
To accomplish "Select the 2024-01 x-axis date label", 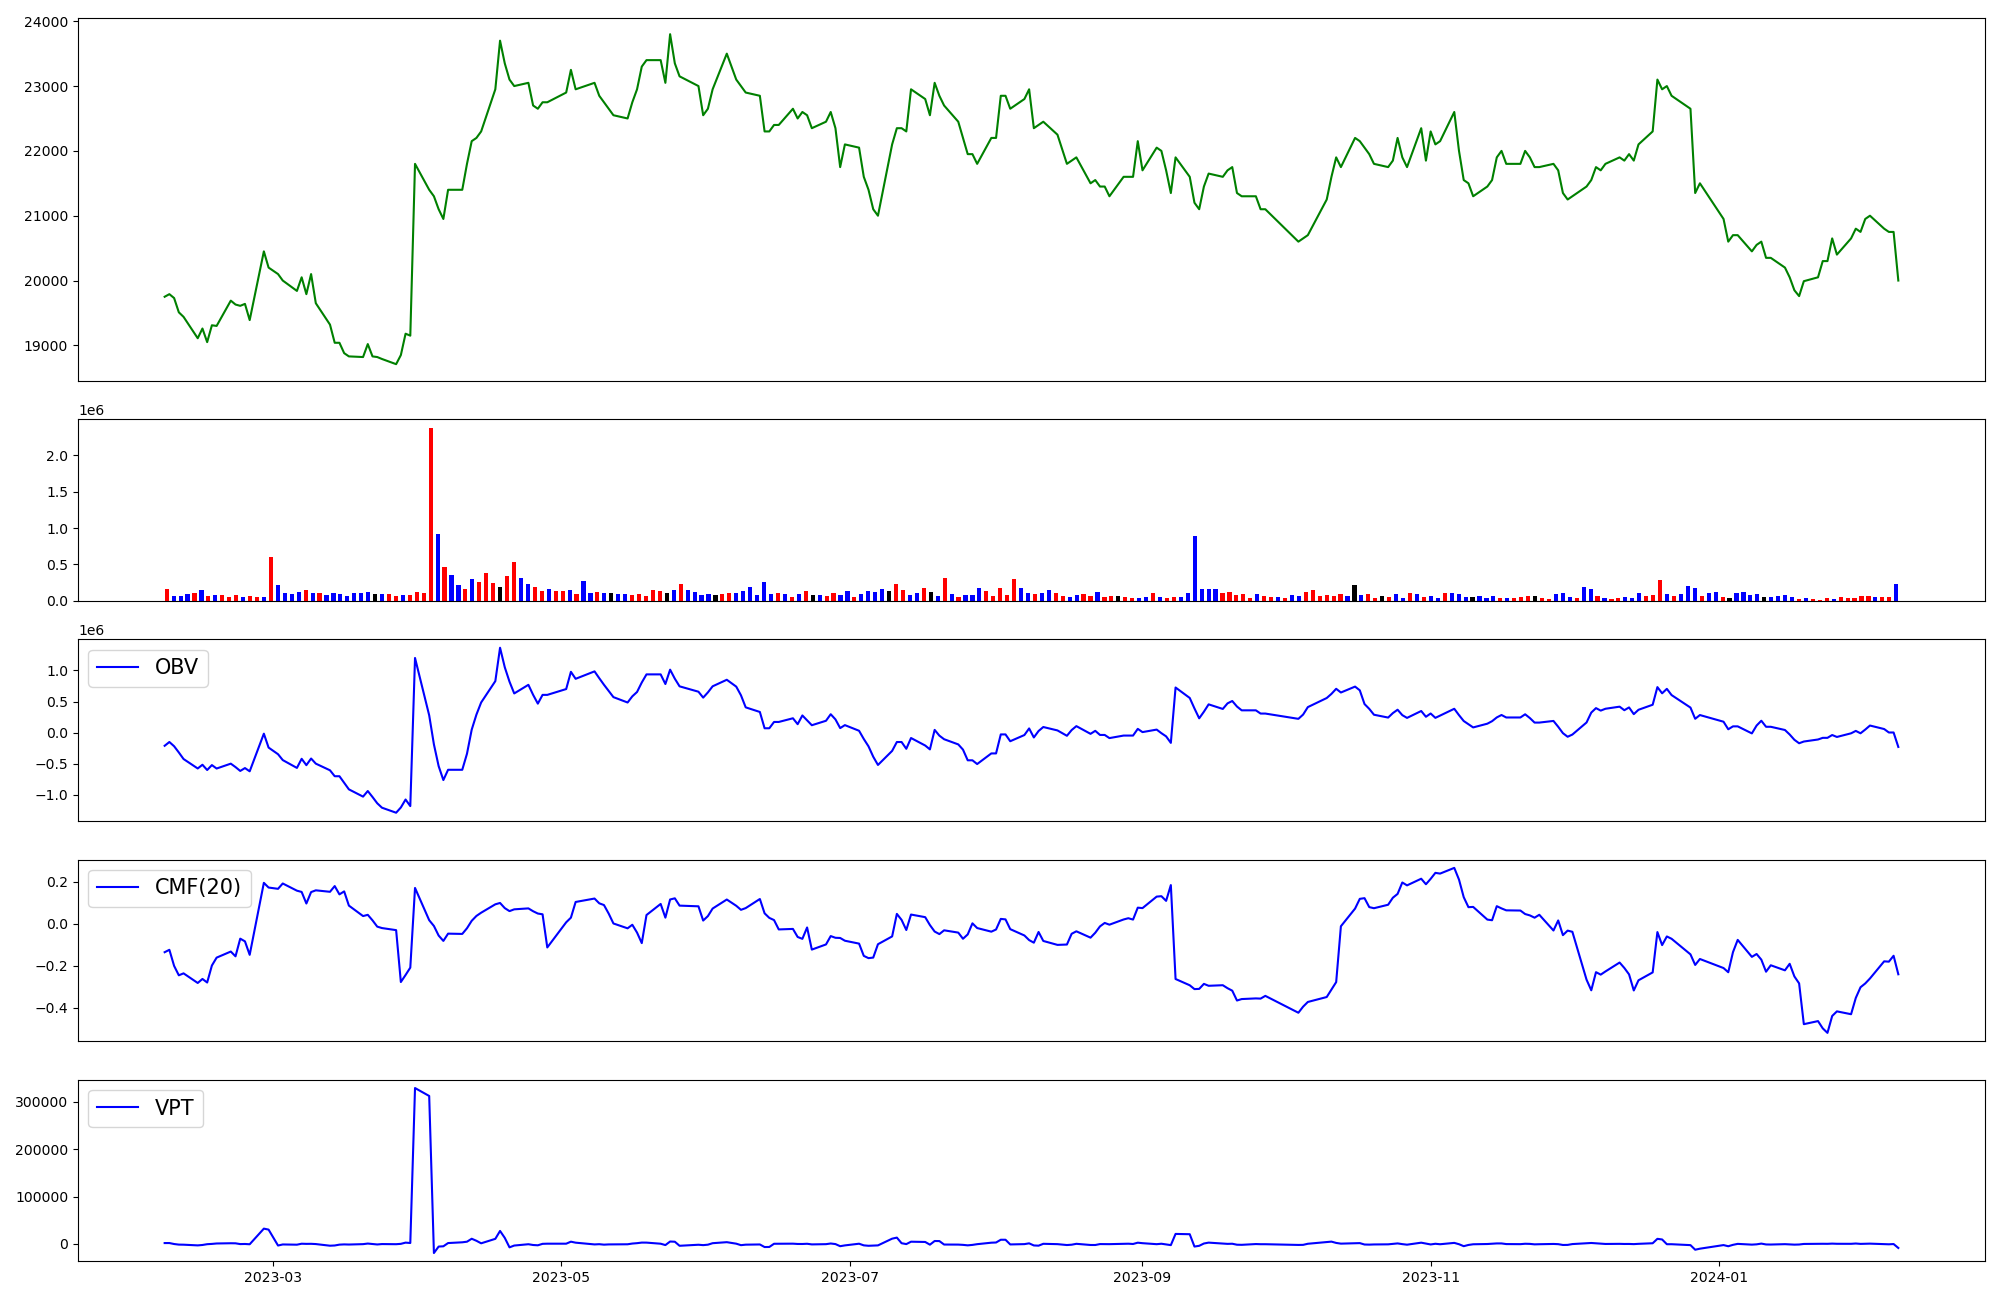I will (x=1719, y=1277).
